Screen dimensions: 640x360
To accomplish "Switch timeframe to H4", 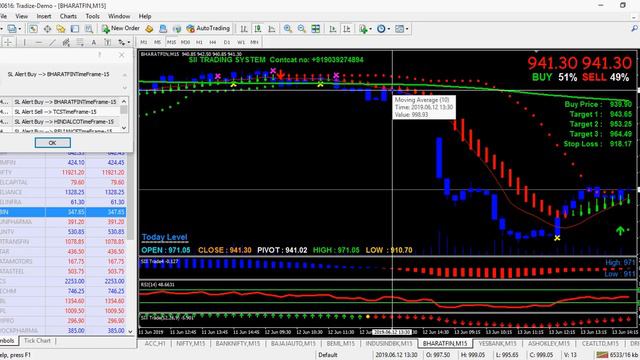I will tap(213, 42).
